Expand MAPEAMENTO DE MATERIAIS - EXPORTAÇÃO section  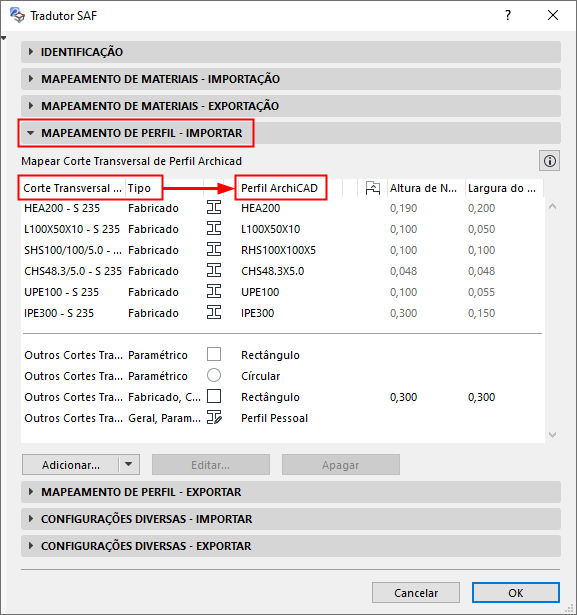pos(291,106)
